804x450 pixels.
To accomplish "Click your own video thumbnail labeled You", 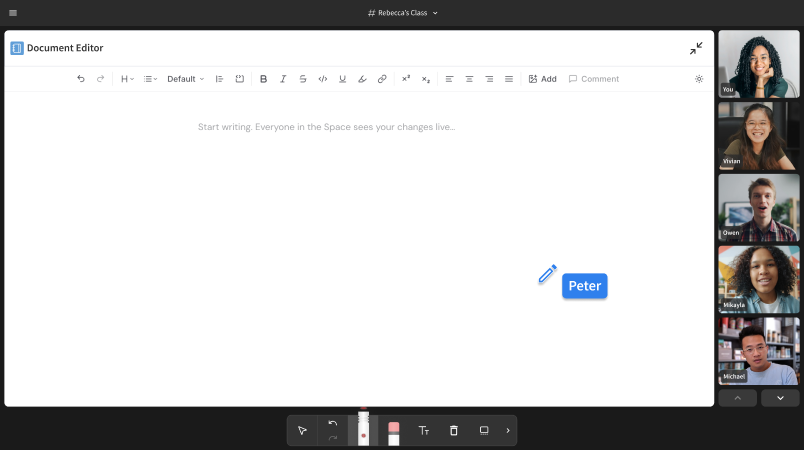I will pyautogui.click(x=759, y=64).
